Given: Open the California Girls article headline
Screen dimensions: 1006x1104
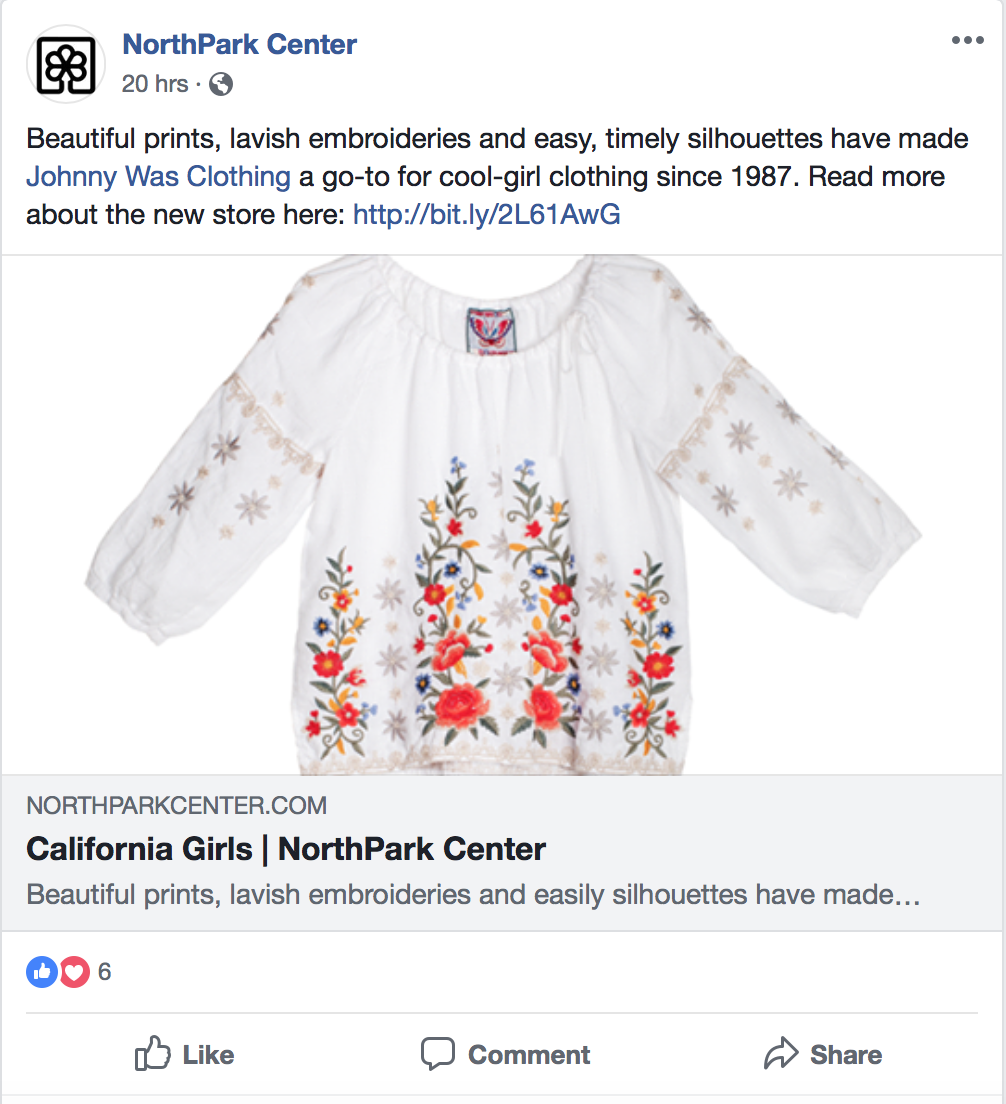Looking at the screenshot, I should [x=286, y=849].
